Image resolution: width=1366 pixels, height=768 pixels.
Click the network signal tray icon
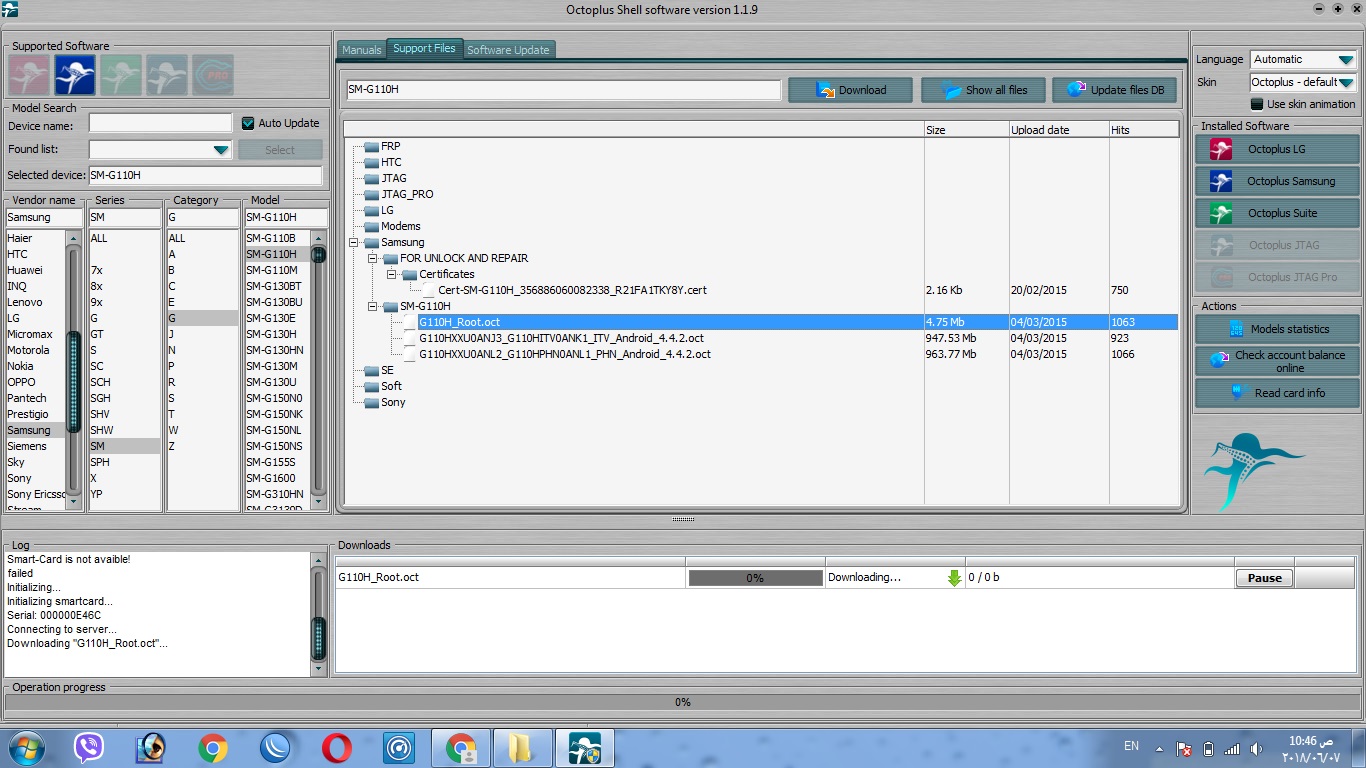(x=1232, y=748)
